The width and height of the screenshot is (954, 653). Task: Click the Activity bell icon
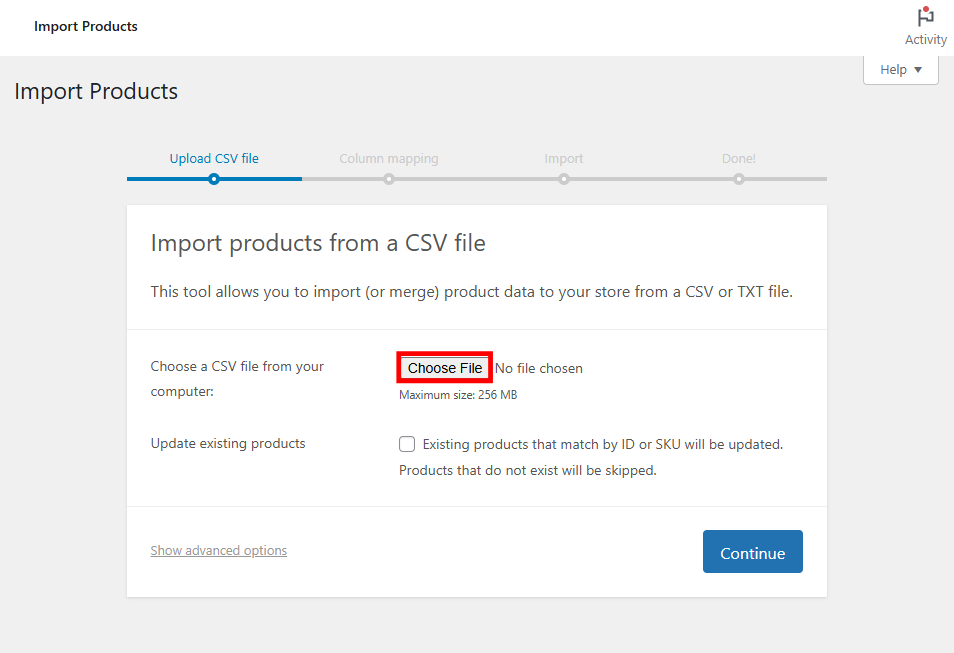pos(924,15)
